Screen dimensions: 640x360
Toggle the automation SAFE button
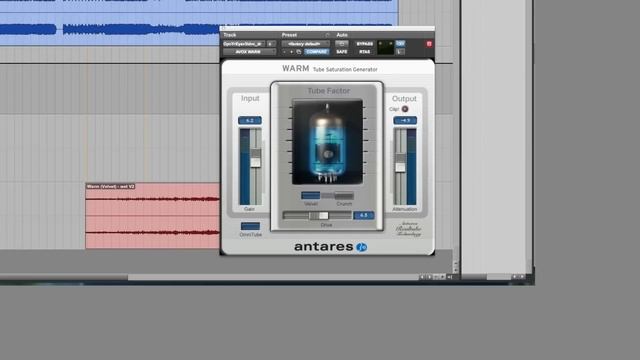tap(342, 52)
